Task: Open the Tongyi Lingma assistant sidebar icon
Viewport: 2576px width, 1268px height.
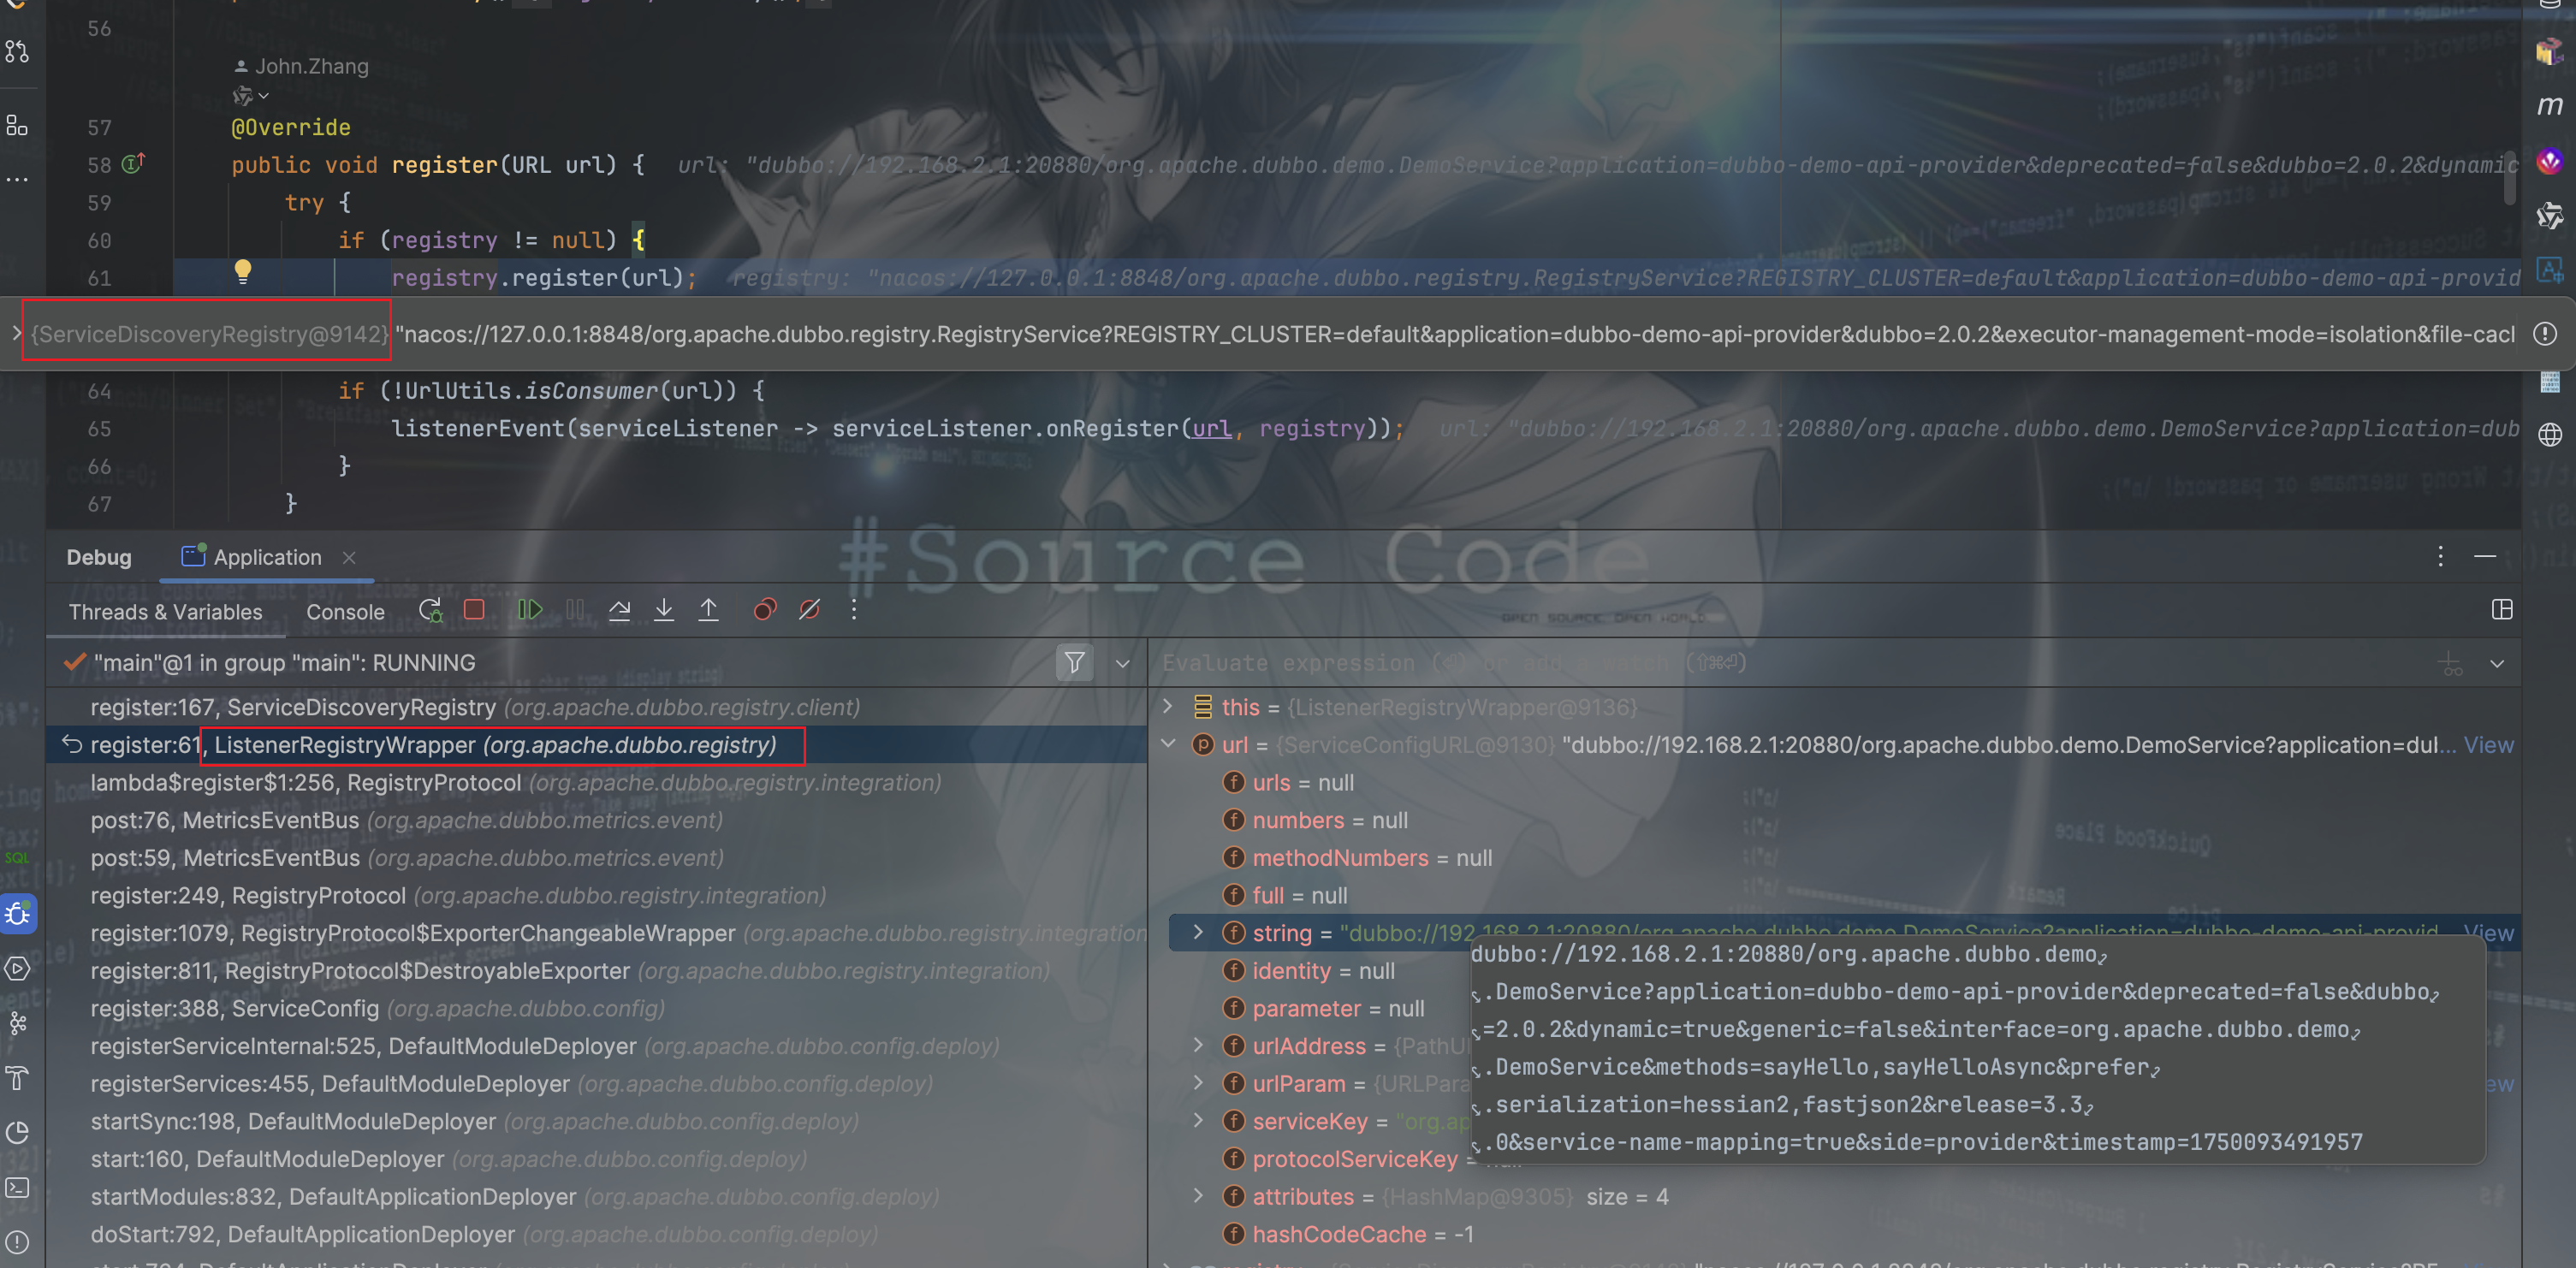Action: 2550,215
